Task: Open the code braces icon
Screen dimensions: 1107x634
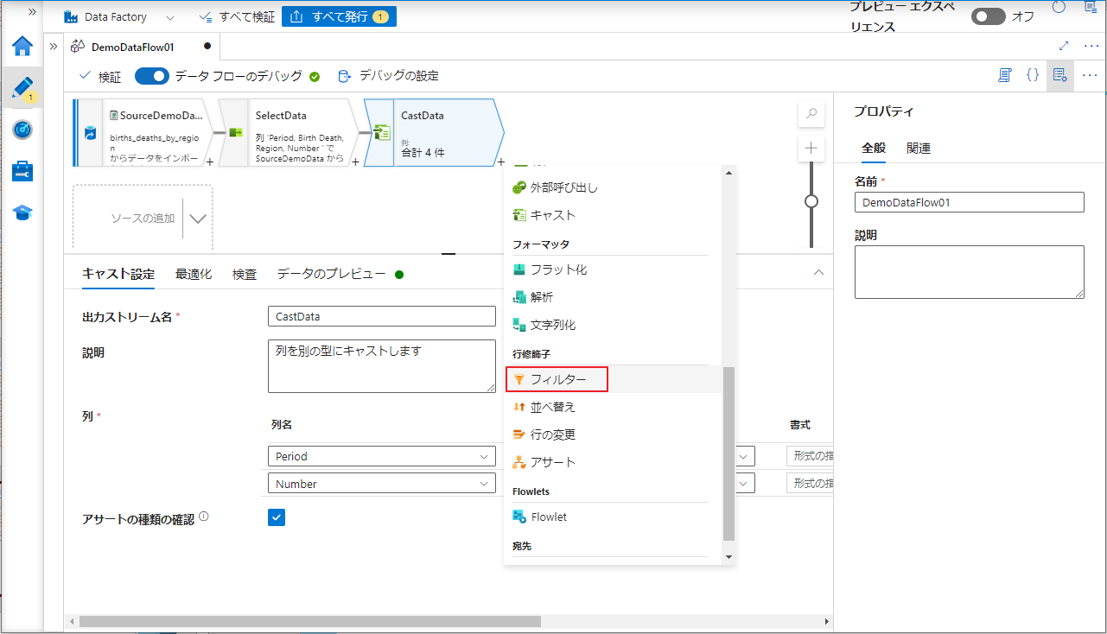Action: (x=1032, y=75)
